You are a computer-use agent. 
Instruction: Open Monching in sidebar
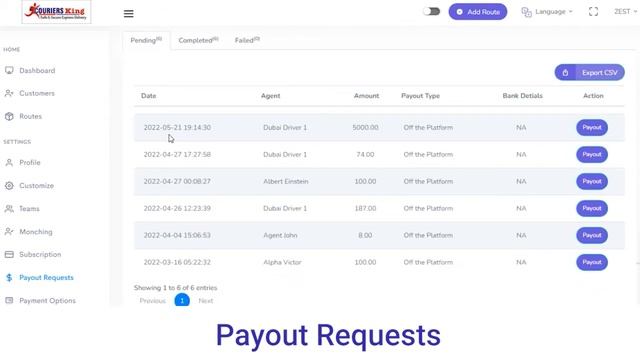click(x=36, y=232)
